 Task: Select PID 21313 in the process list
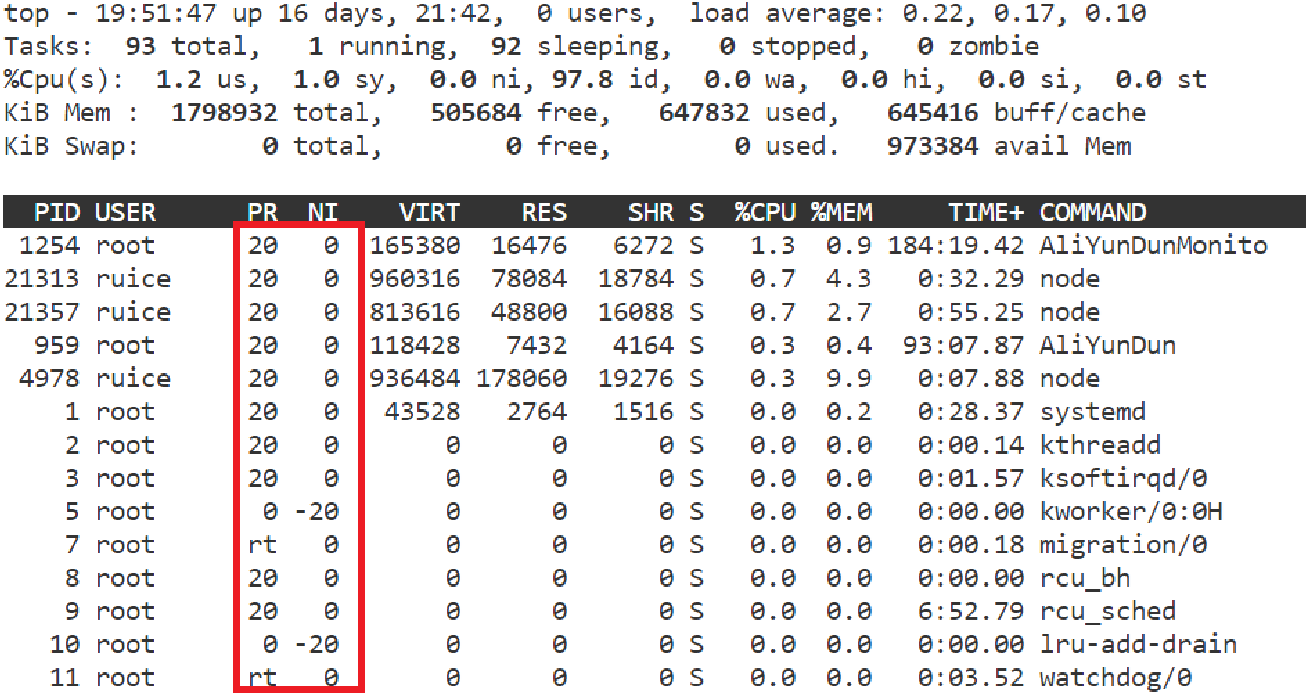pos(42,279)
